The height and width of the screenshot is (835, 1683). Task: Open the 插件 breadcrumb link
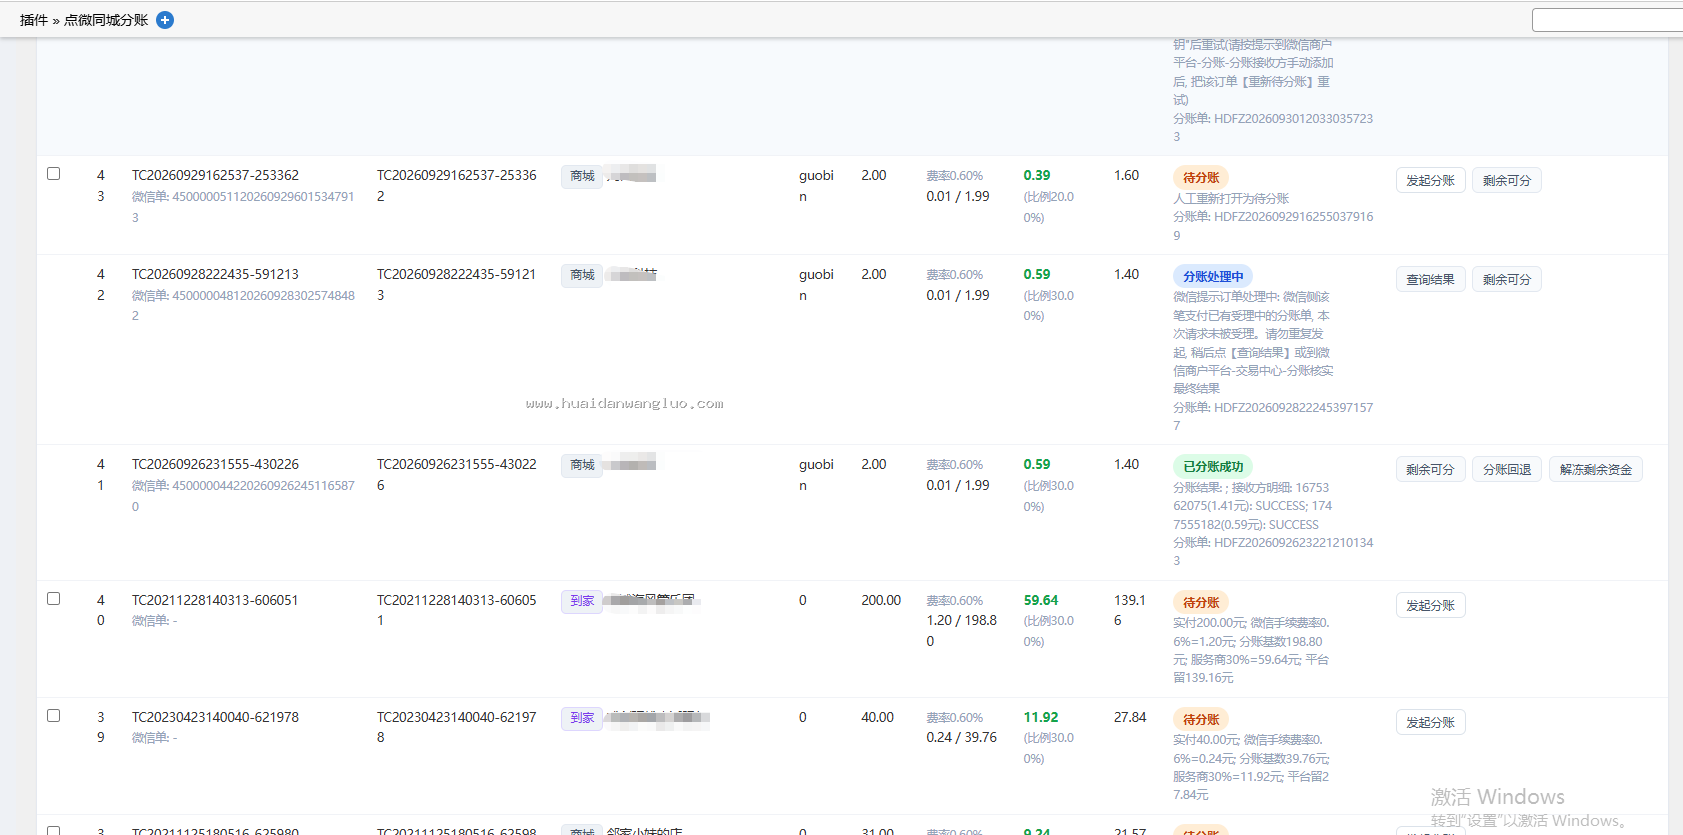(34, 20)
